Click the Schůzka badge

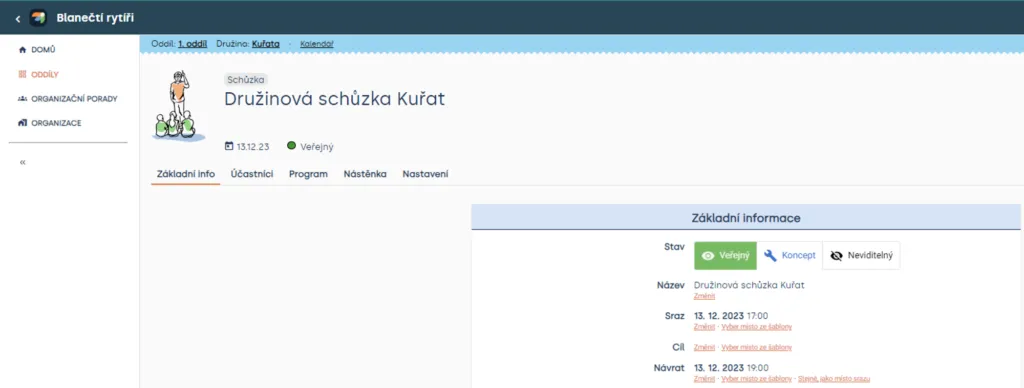(x=246, y=80)
